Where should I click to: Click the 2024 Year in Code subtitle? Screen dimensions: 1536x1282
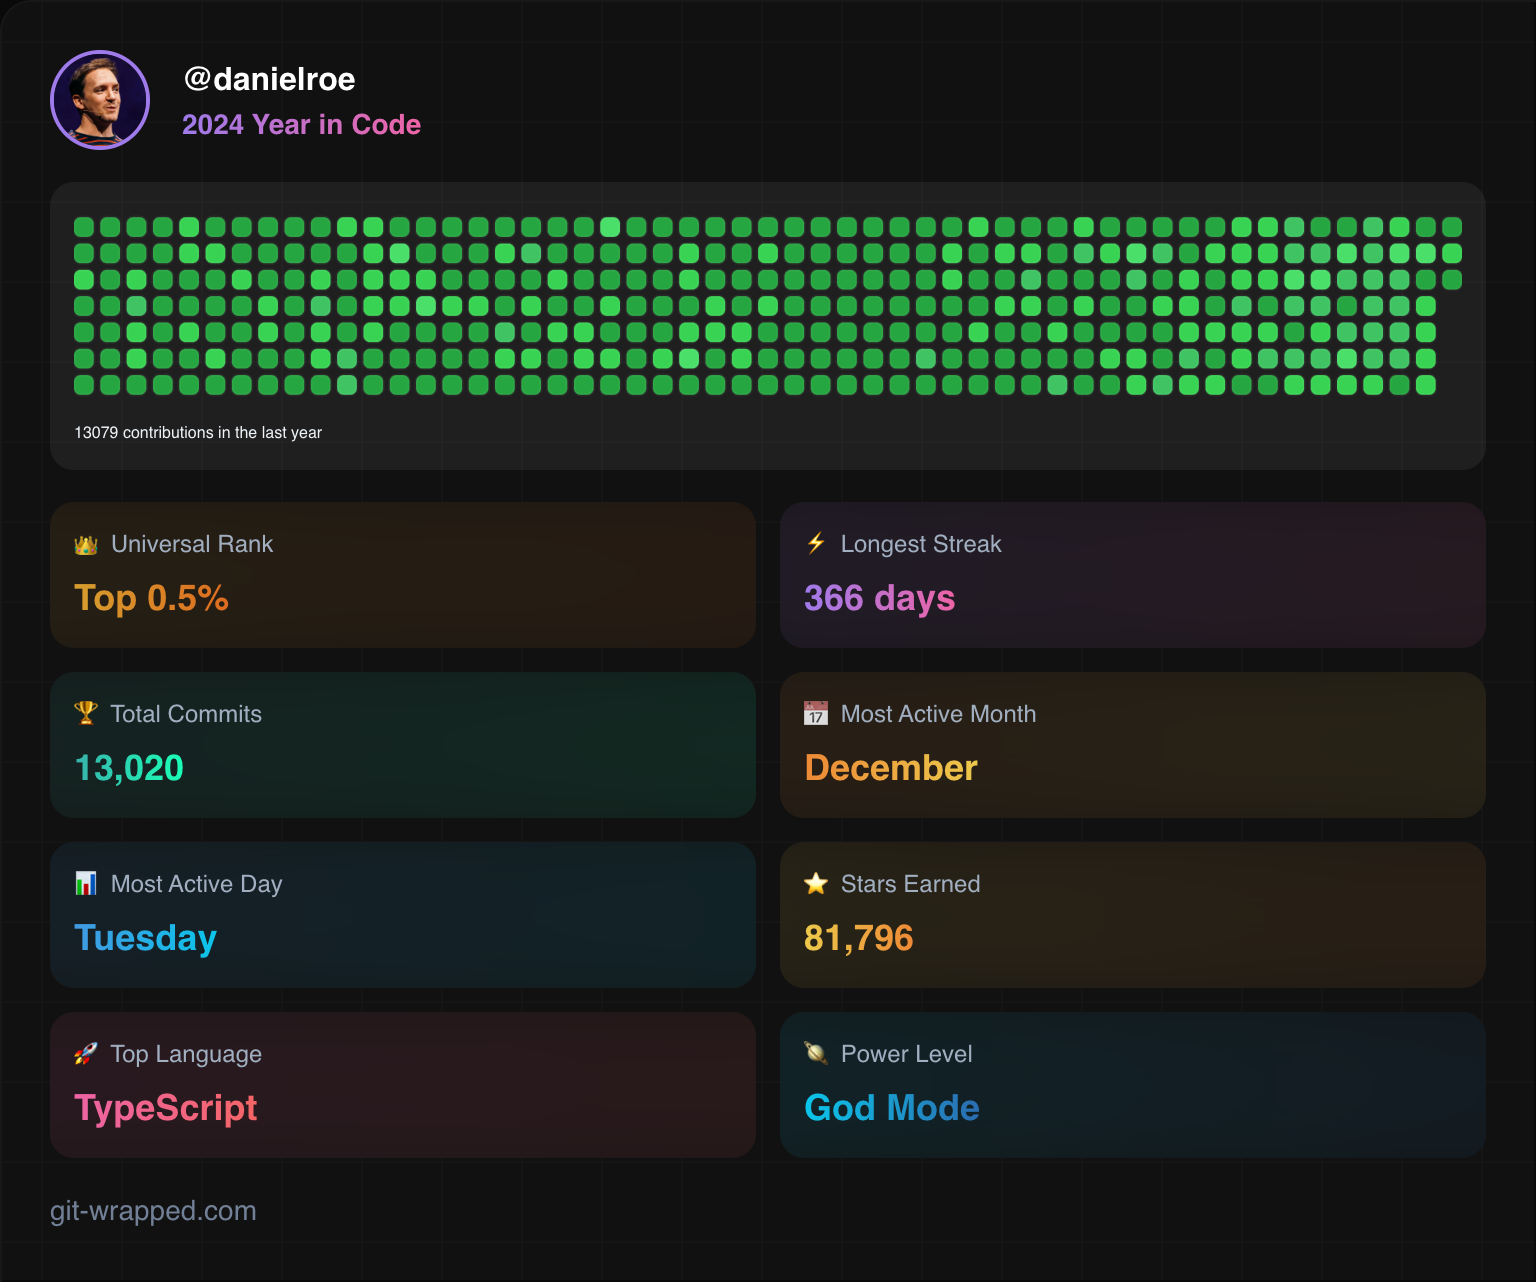point(301,124)
